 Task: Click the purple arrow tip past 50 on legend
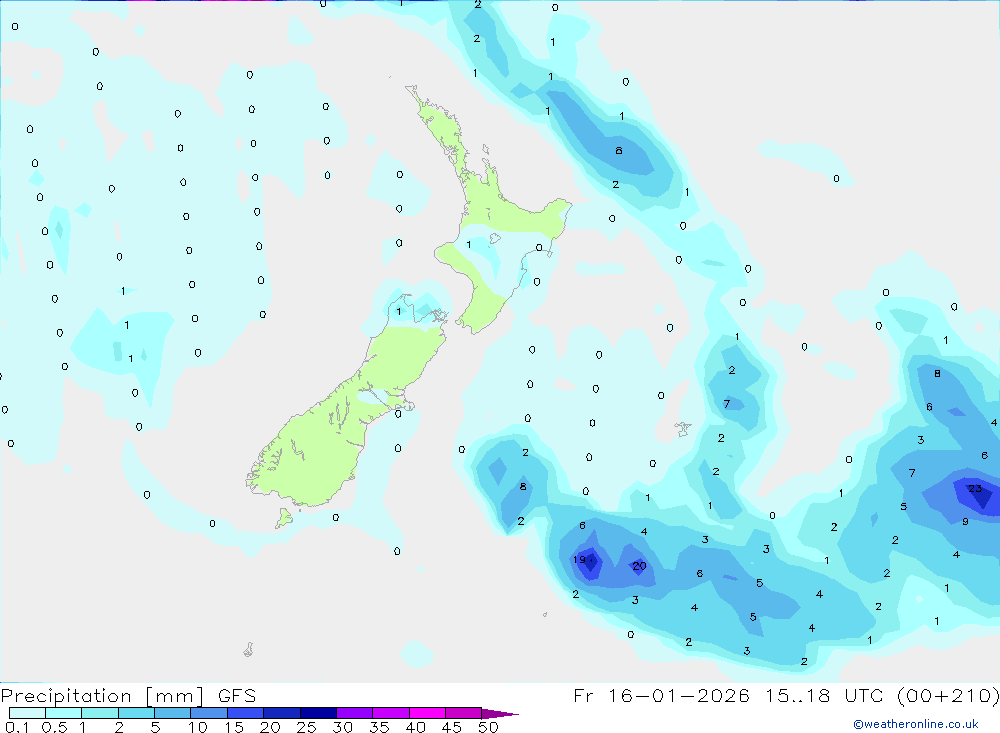(499, 714)
